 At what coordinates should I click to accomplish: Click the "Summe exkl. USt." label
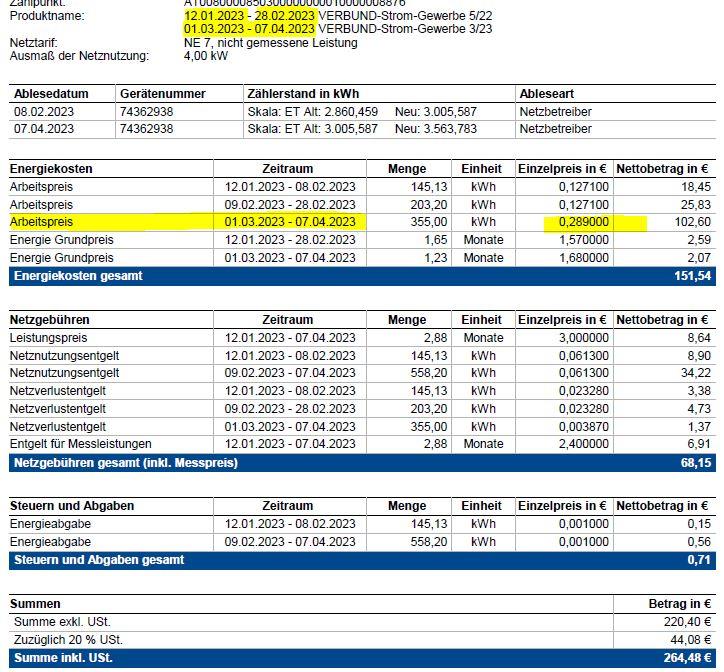click(x=62, y=622)
